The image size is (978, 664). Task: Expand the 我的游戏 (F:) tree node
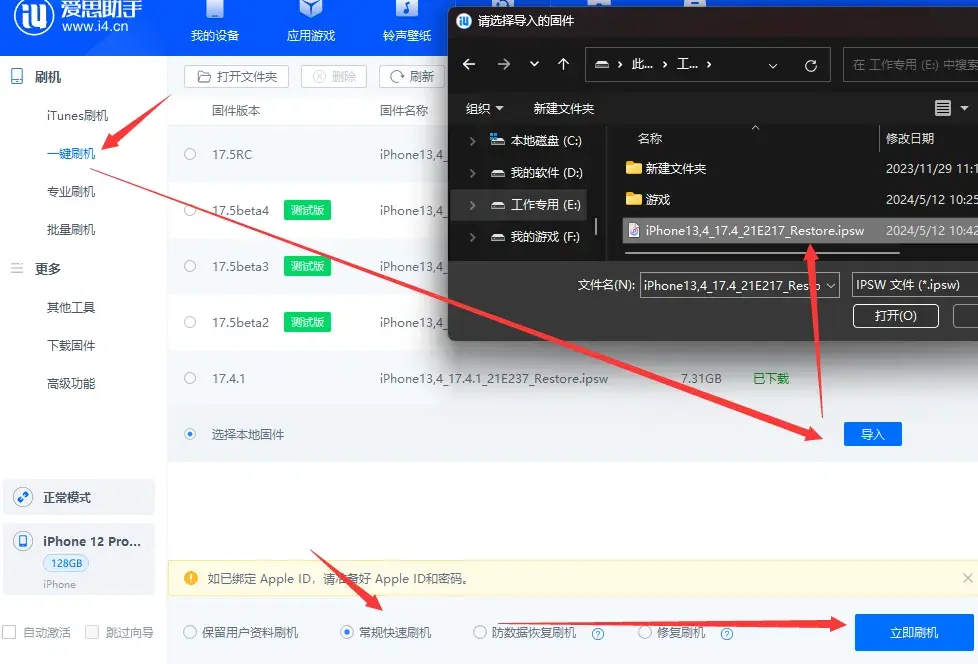(472, 237)
